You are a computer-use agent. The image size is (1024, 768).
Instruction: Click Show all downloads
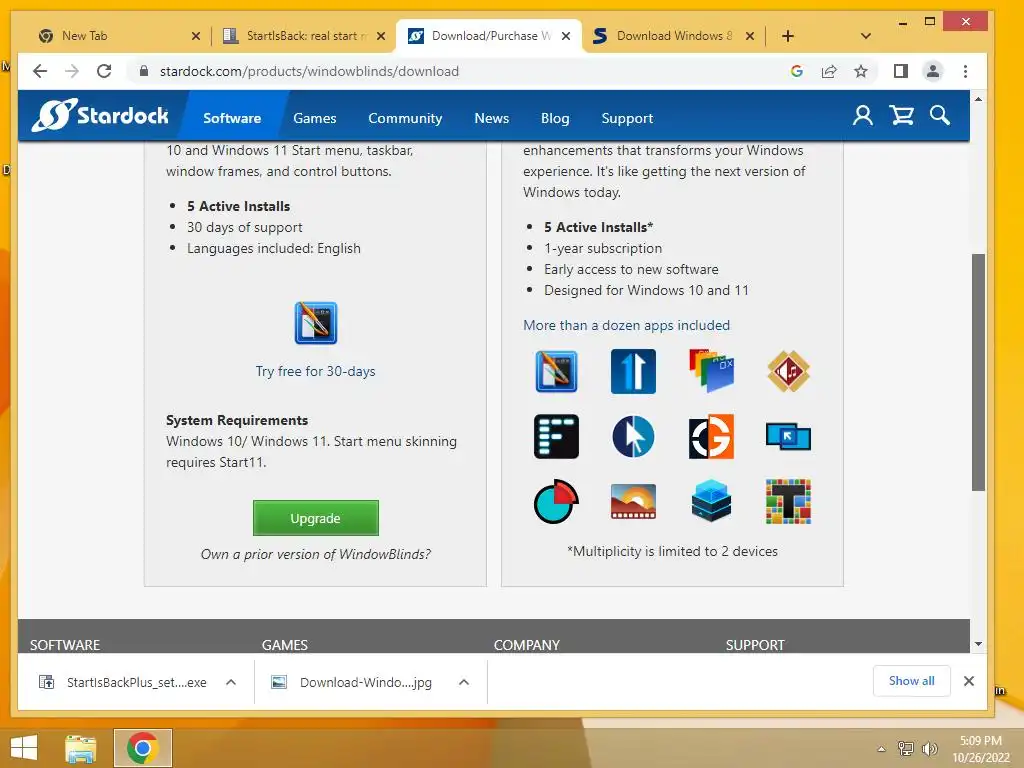(912, 680)
